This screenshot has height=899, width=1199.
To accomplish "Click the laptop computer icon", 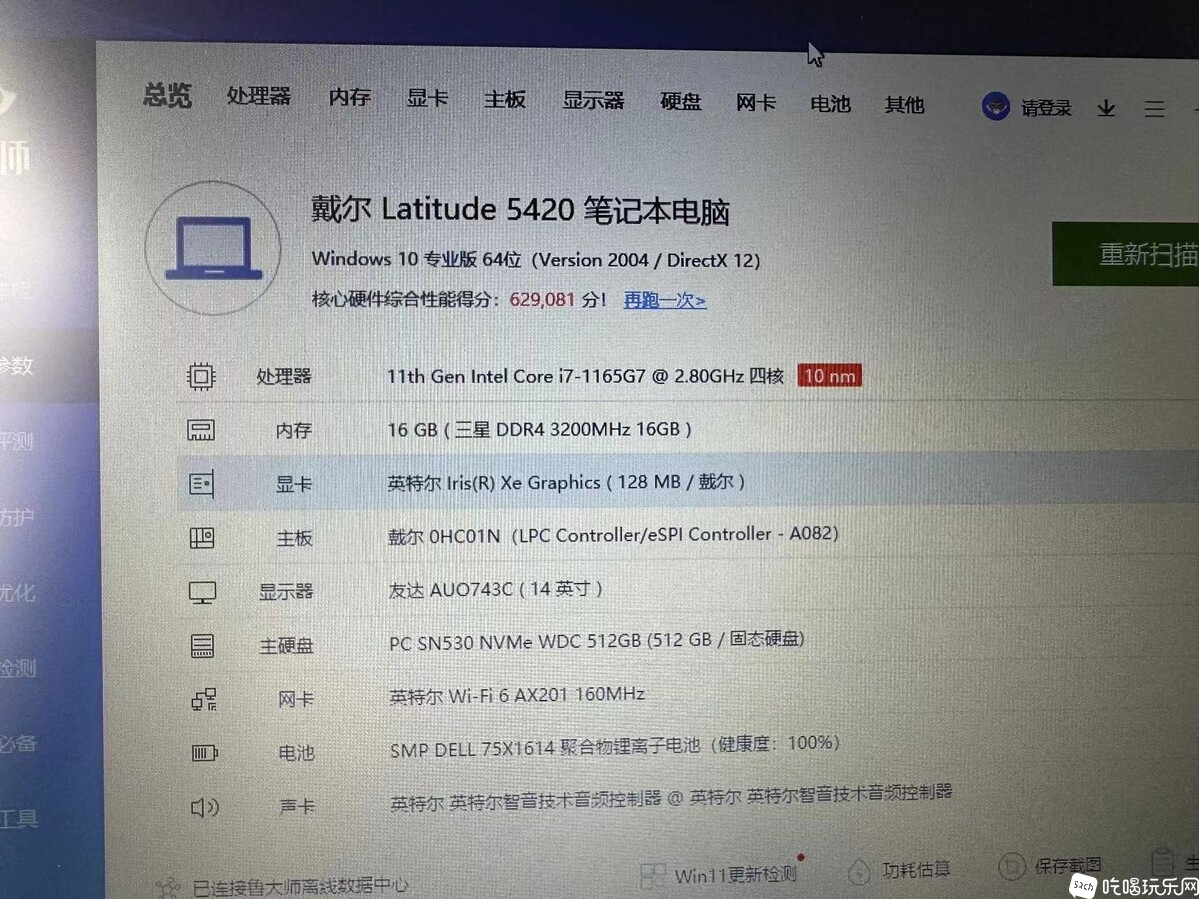I will (x=213, y=248).
